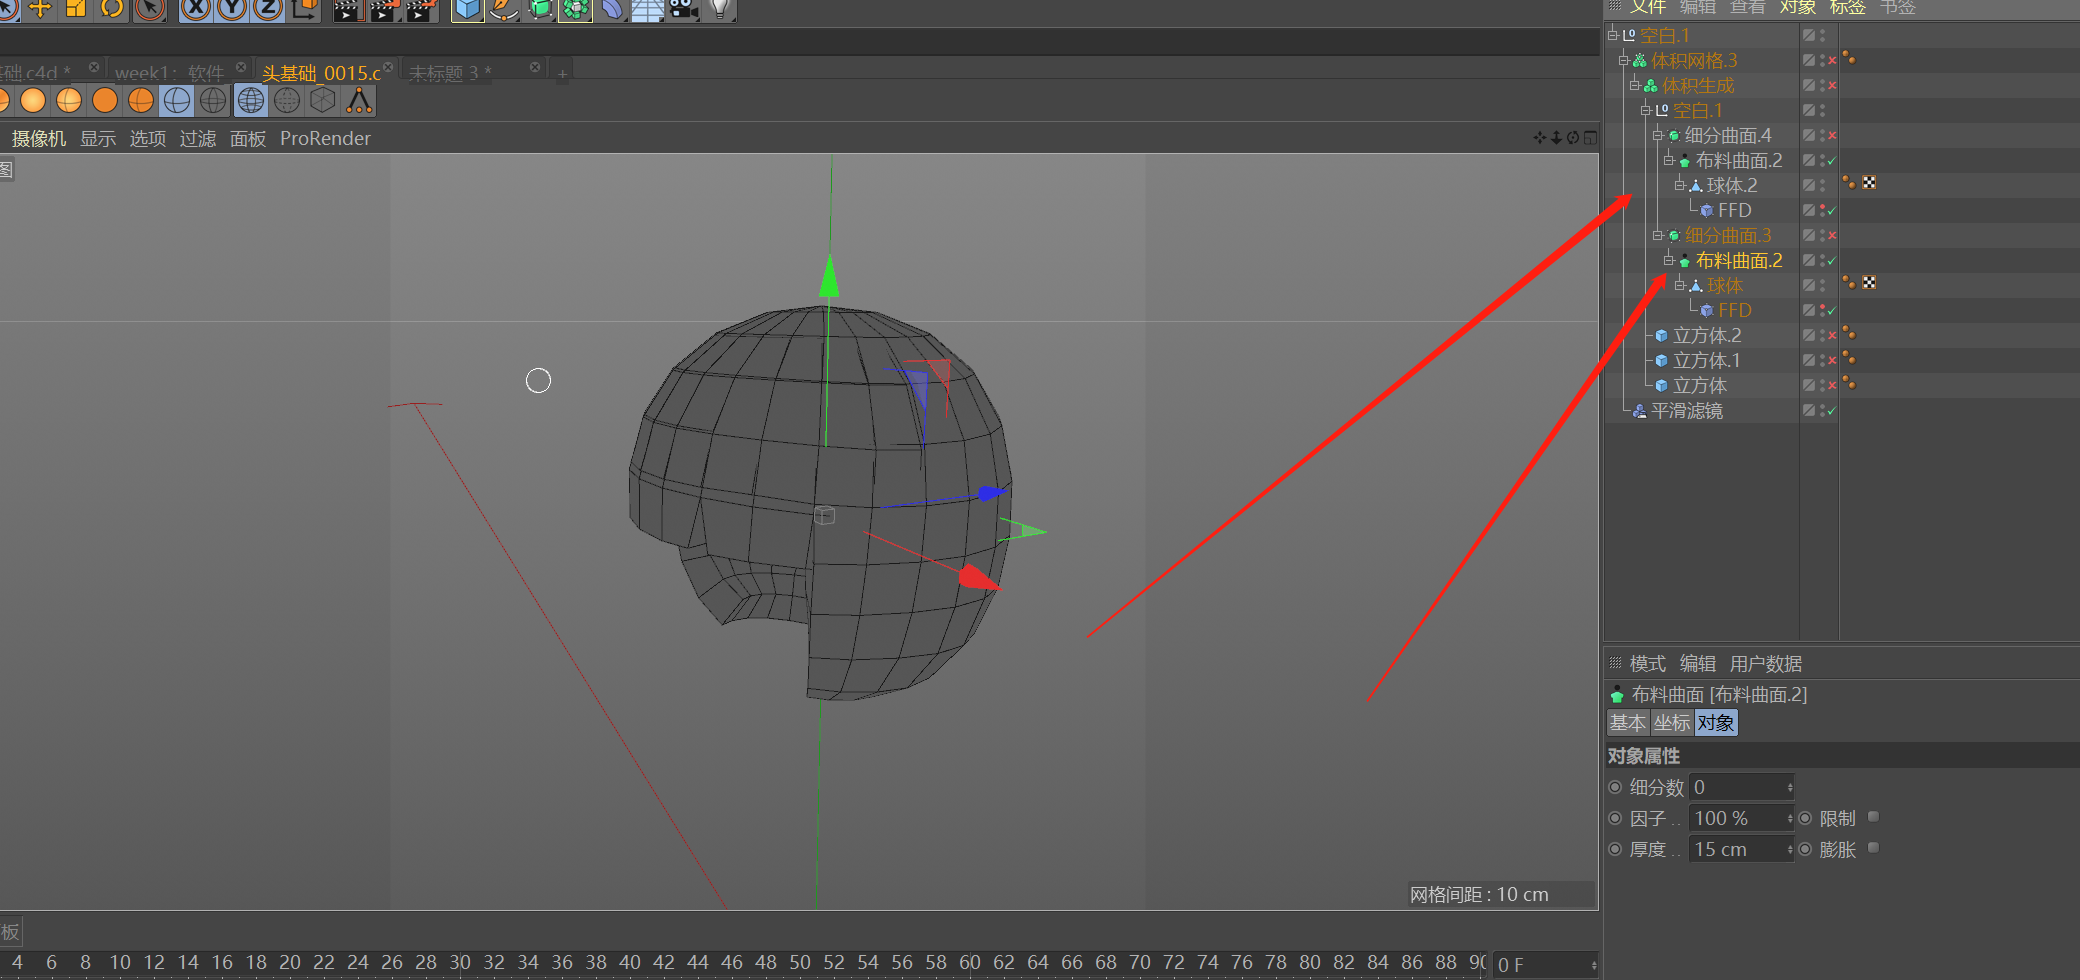This screenshot has width=2080, height=980.
Task: Collapse the top-level 空白.1 node
Action: click(1612, 36)
